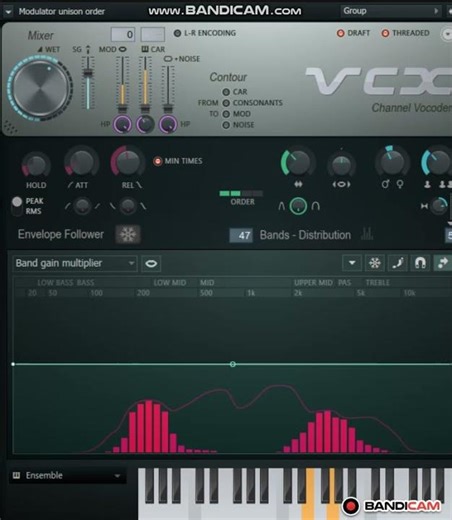Open the envelope options down-arrow menu
This screenshot has width=452, height=520.
tap(352, 263)
